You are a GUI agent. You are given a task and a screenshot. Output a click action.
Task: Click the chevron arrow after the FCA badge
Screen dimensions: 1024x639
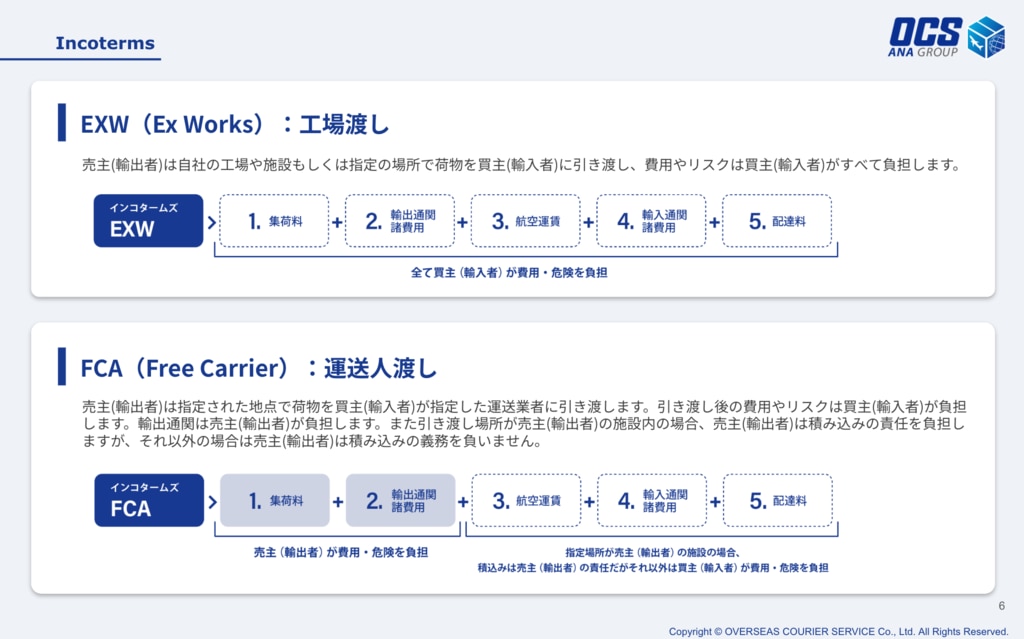coord(211,501)
